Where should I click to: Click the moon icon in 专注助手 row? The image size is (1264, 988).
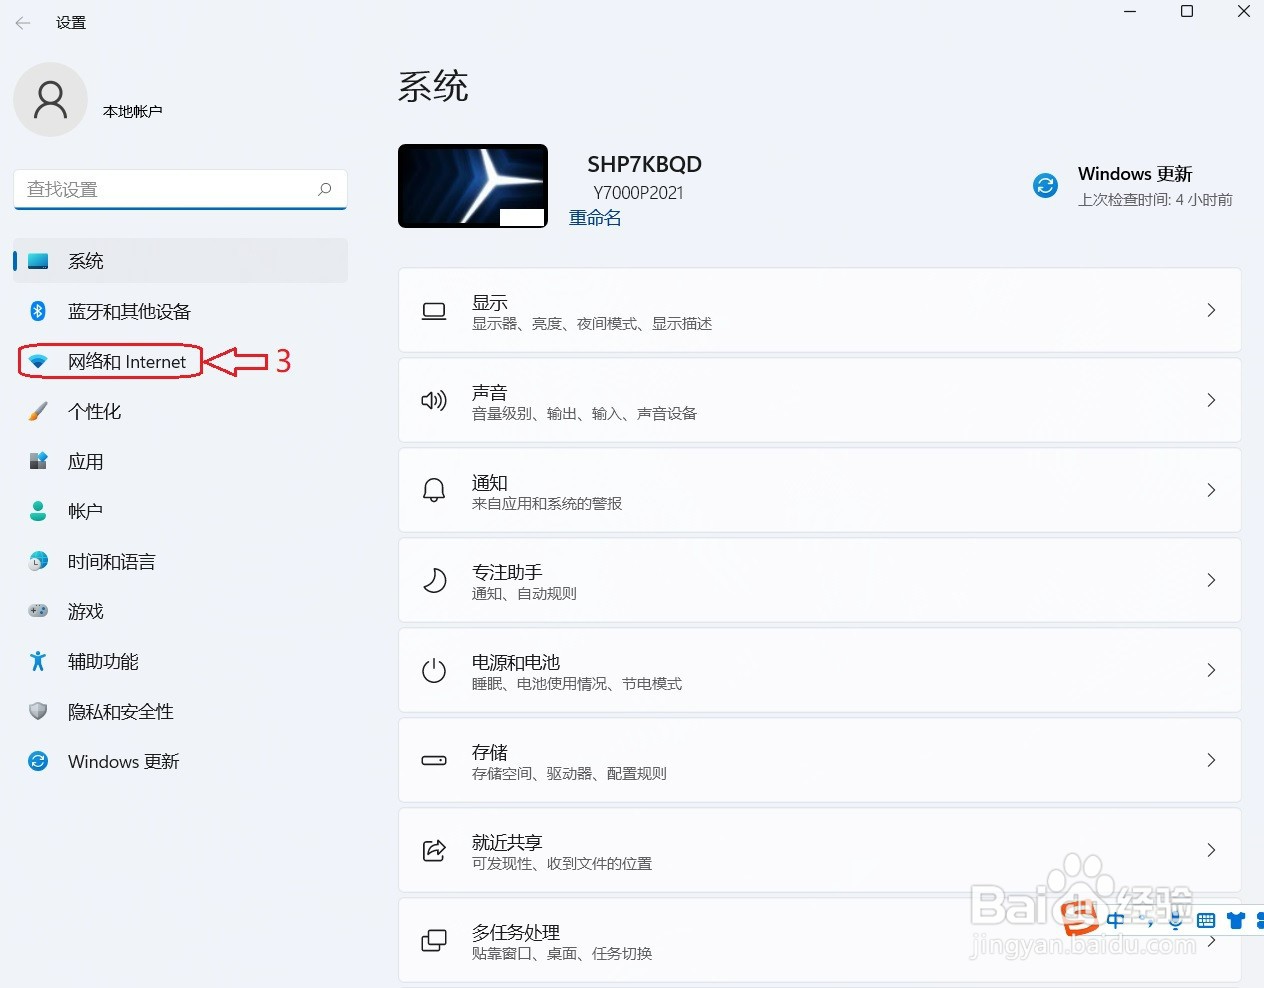434,580
